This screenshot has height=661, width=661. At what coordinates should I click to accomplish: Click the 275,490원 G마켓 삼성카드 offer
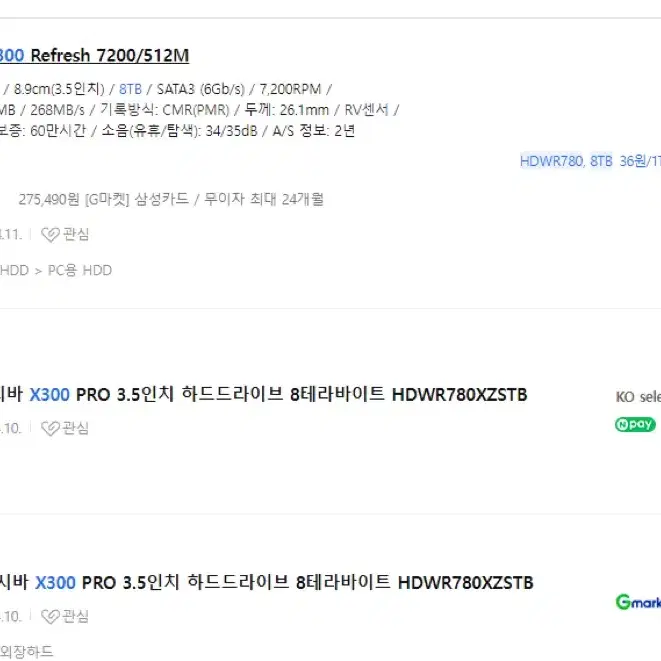click(171, 199)
